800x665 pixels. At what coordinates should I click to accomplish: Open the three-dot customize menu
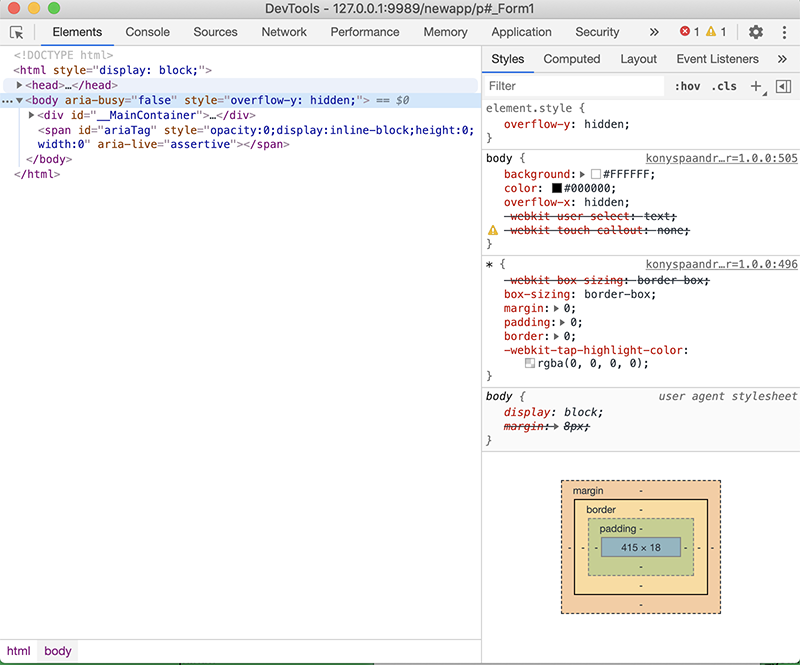coord(783,32)
